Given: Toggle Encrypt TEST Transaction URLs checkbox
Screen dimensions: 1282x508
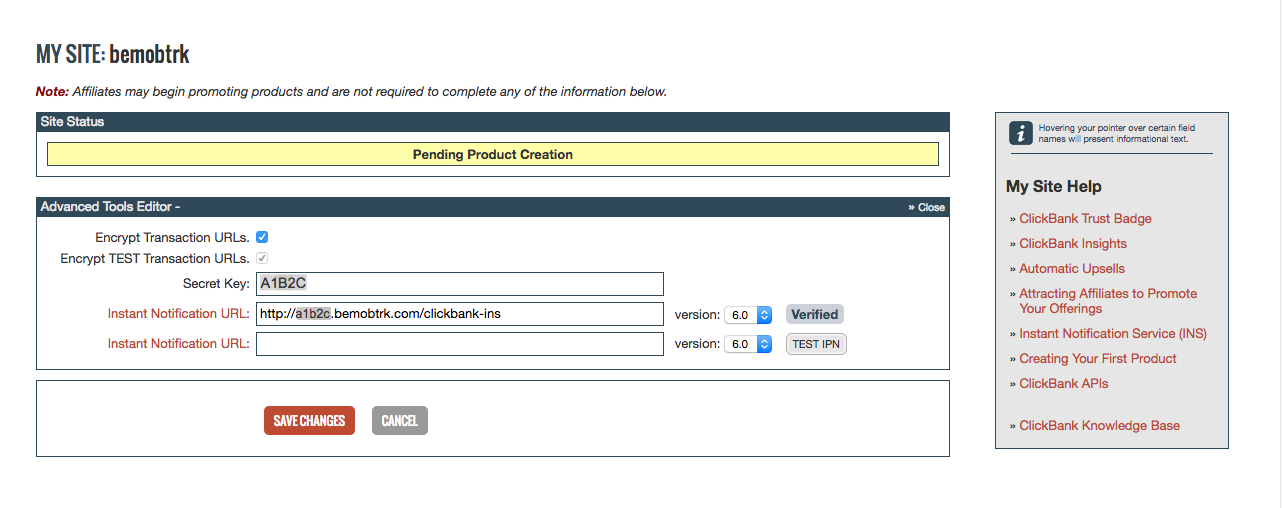Looking at the screenshot, I should point(262,258).
